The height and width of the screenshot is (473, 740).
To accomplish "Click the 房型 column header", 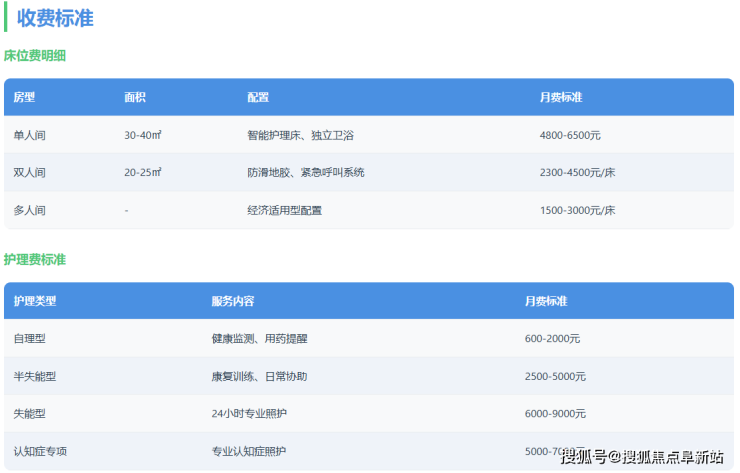I will [x=24, y=97].
